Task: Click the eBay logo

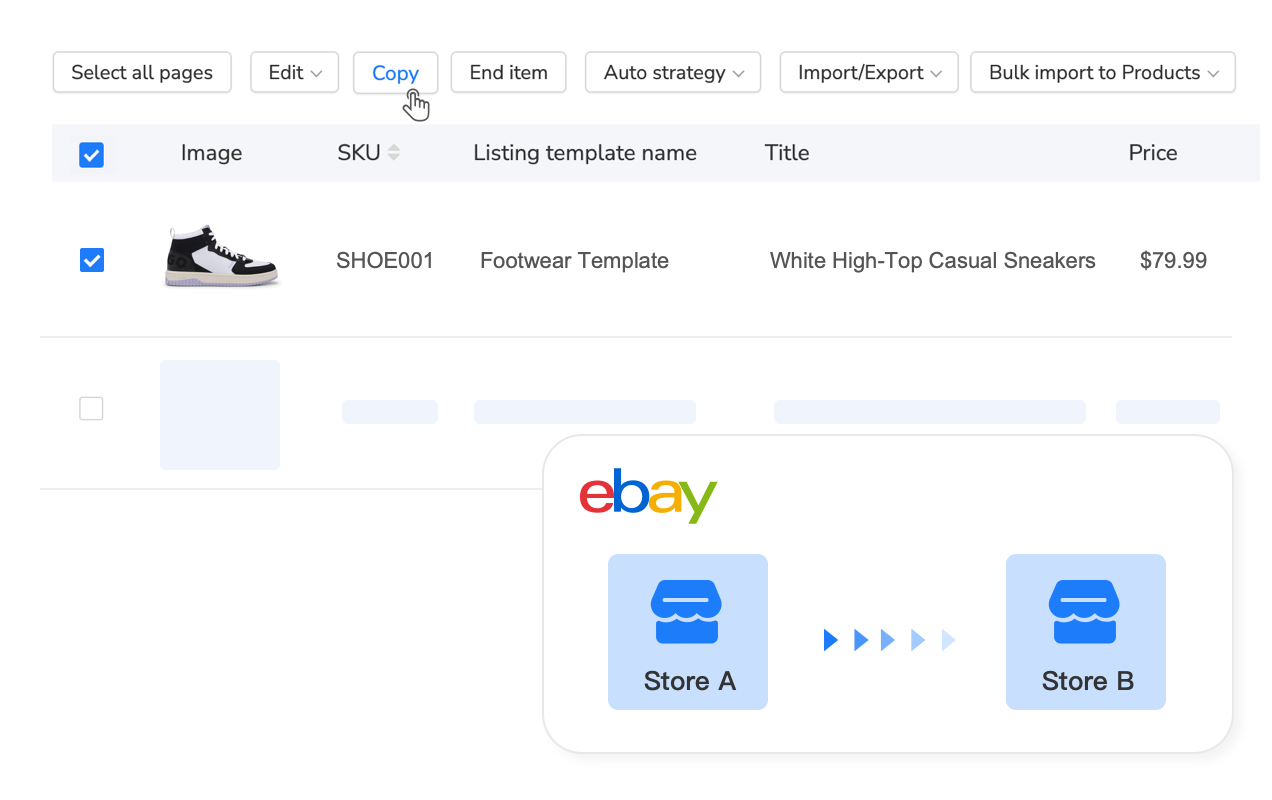Action: [648, 496]
